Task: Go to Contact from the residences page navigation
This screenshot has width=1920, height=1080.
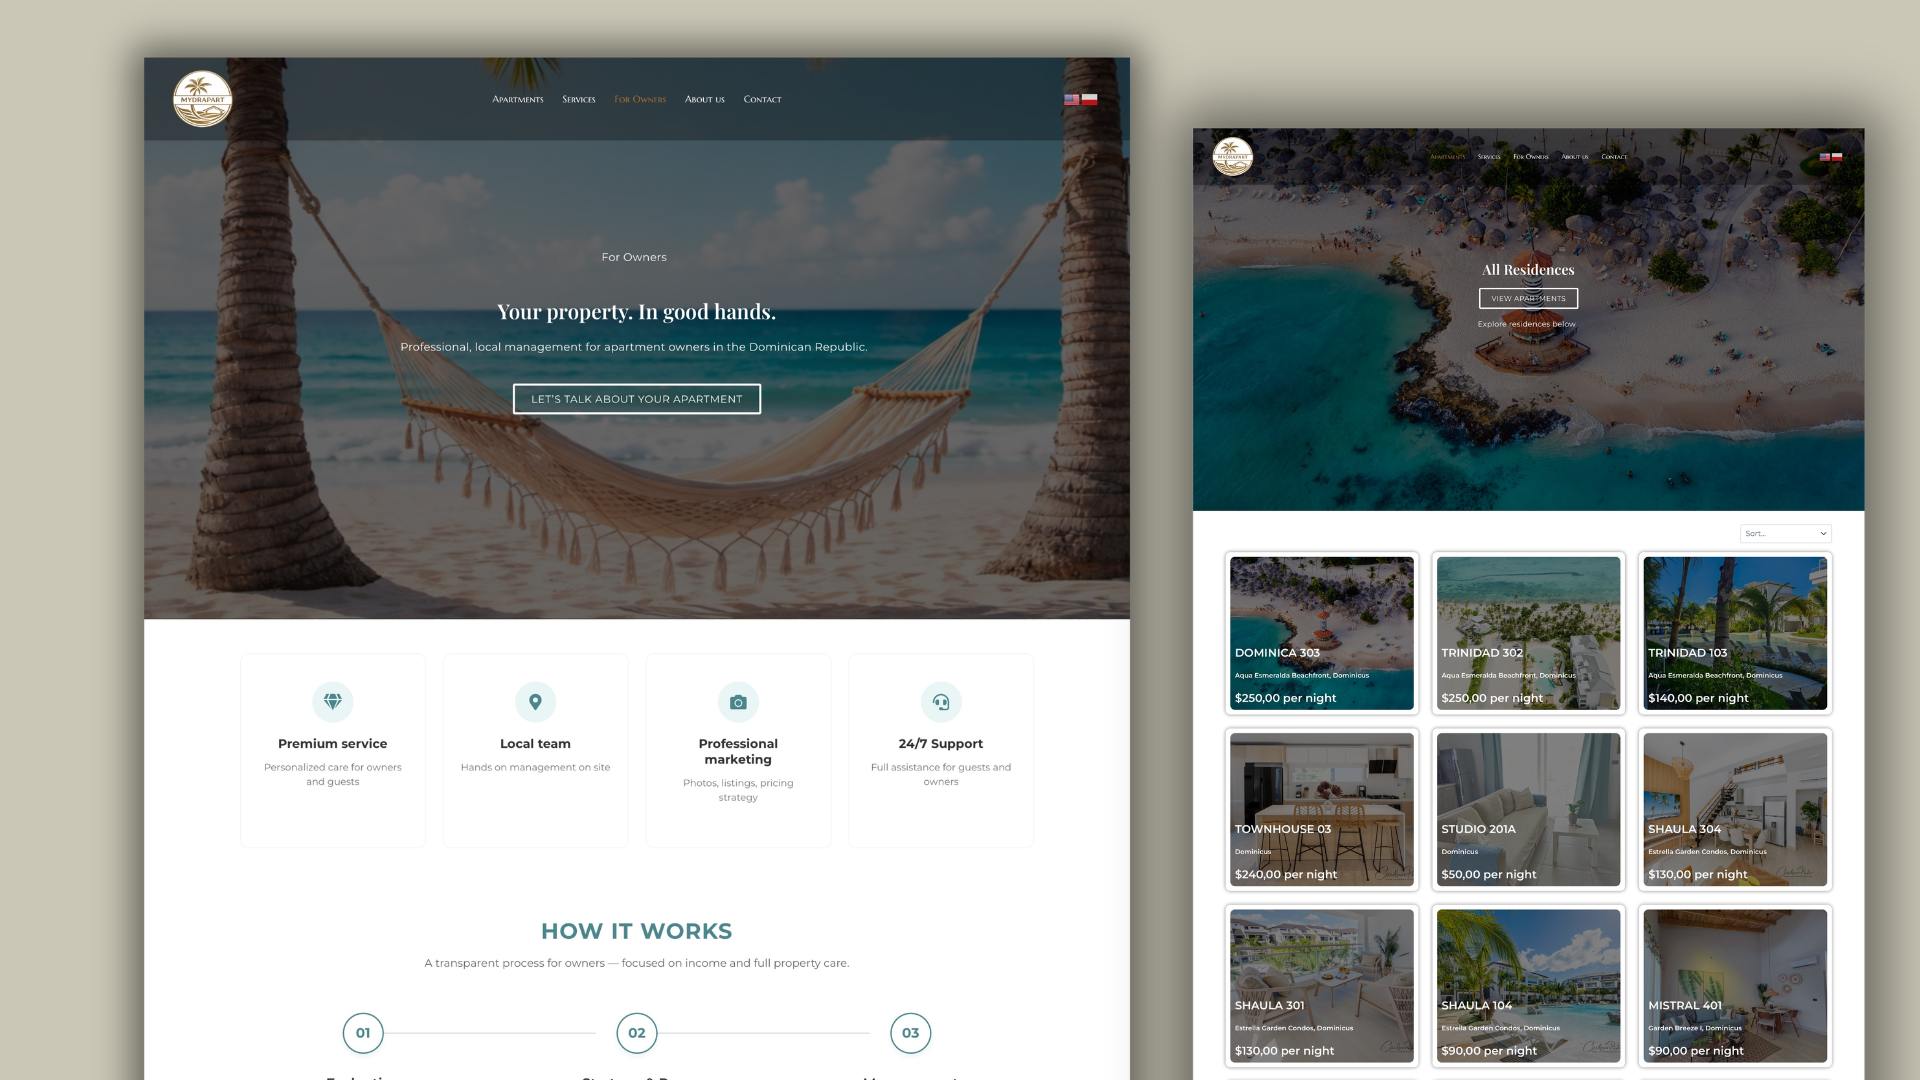Action: (1613, 157)
